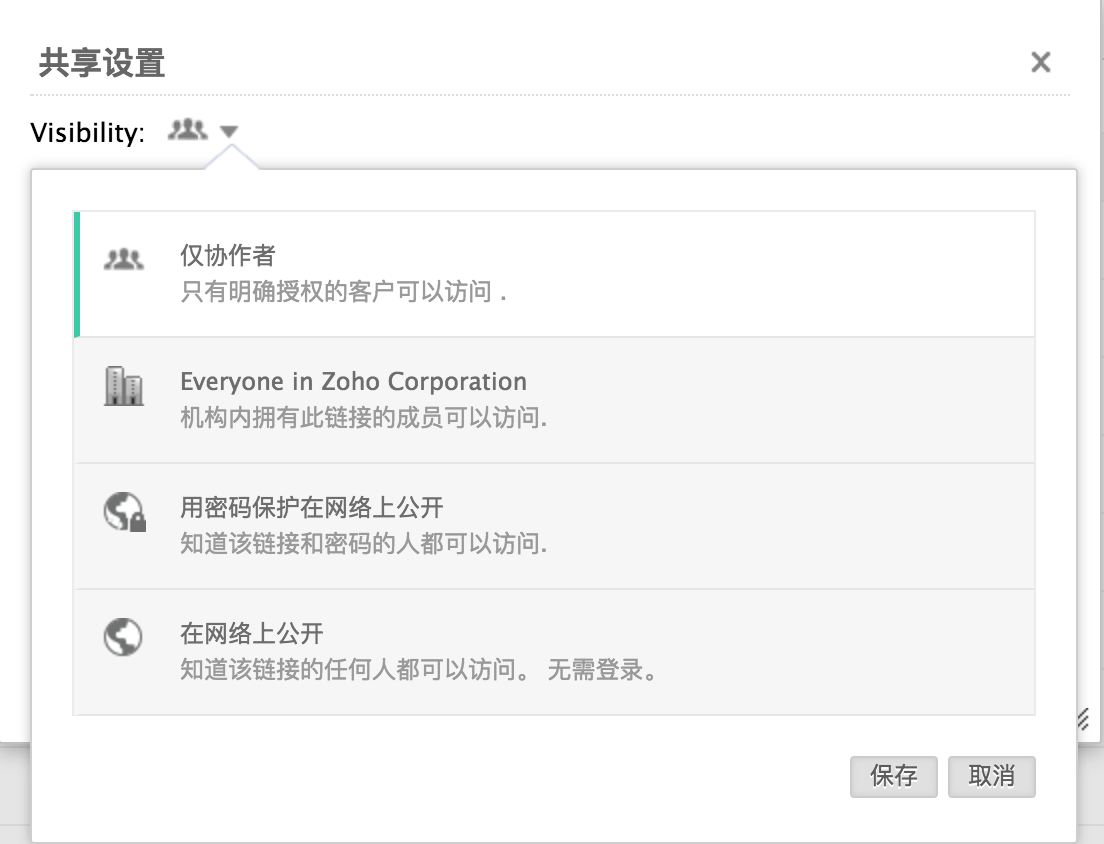Screen dimensions: 1104x844
Task: Click the 共享设置 dialog title
Action: 101,63
